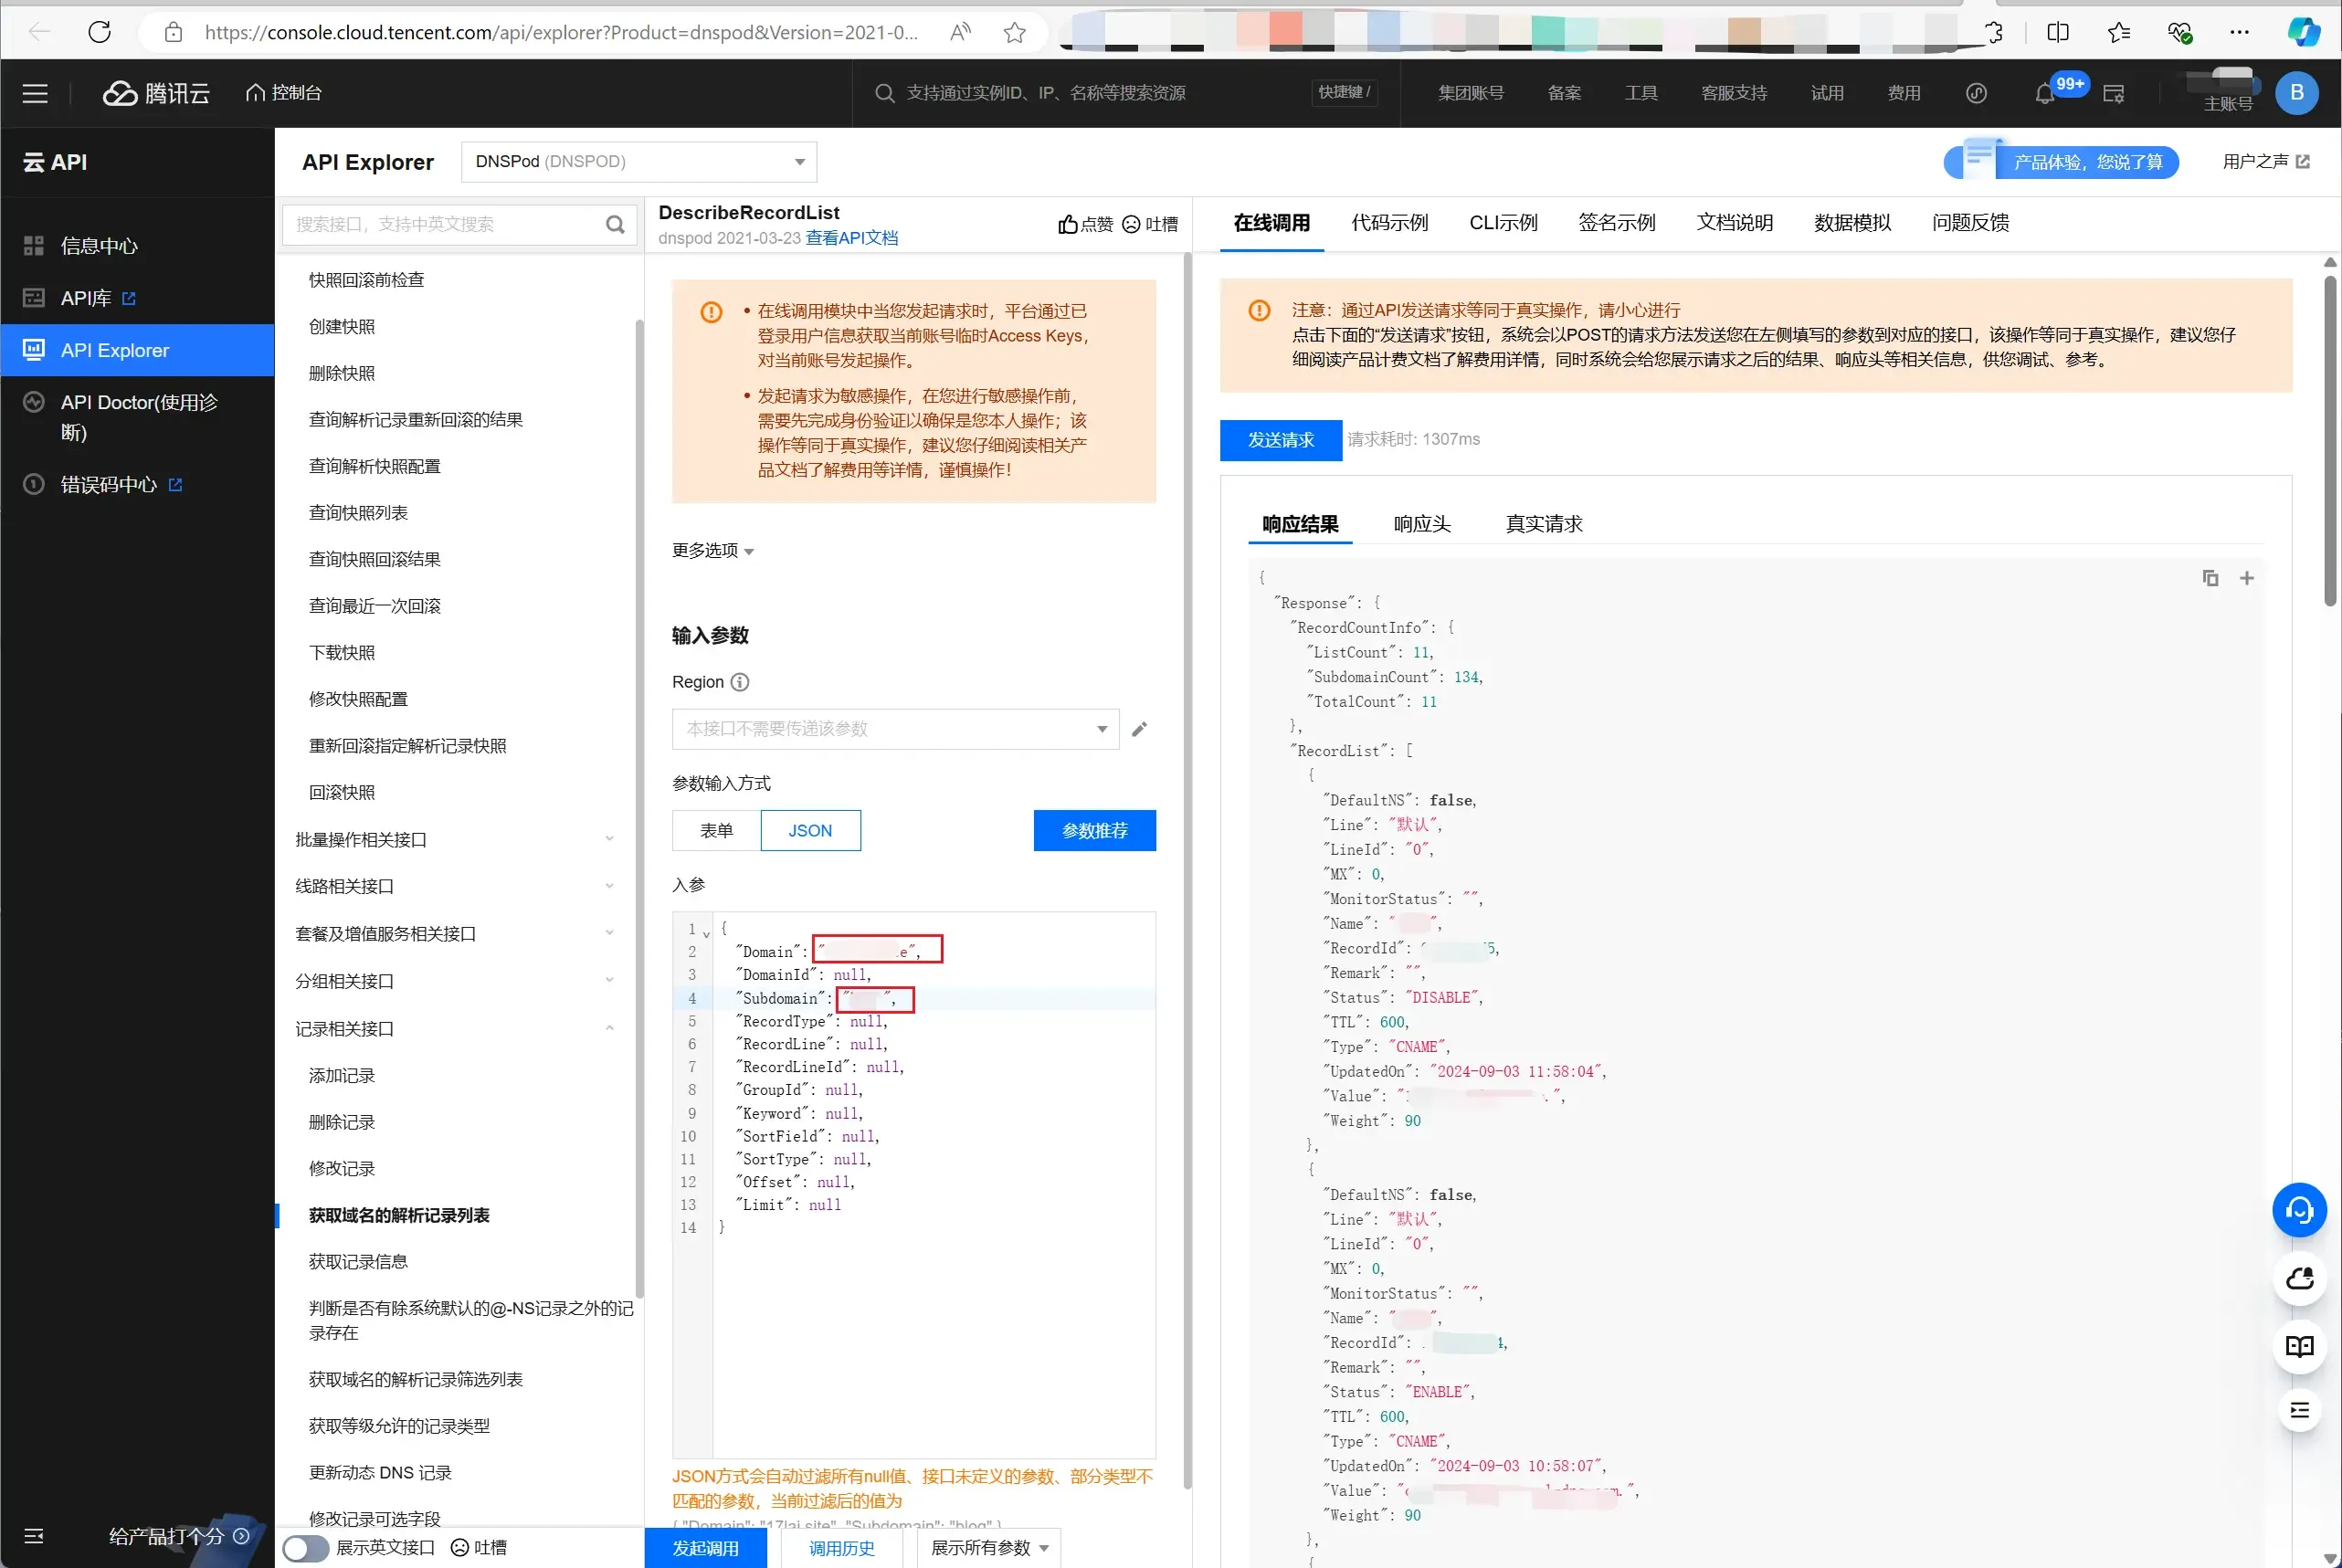Expand 更多选项 options
This screenshot has height=1568, width=2342.
coord(713,550)
